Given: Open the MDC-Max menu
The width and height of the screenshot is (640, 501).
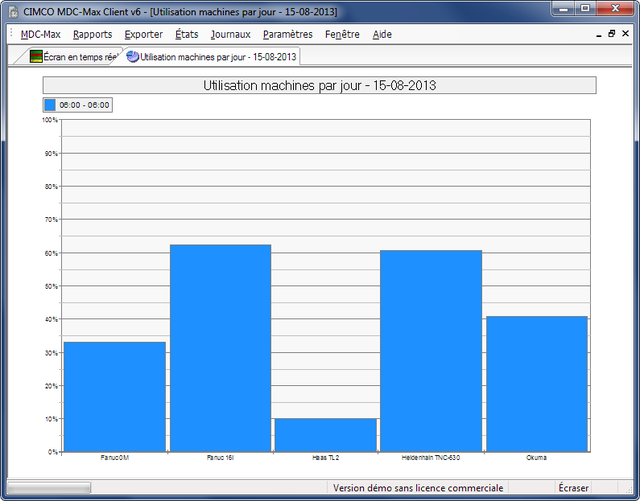Looking at the screenshot, I should [x=40, y=34].
